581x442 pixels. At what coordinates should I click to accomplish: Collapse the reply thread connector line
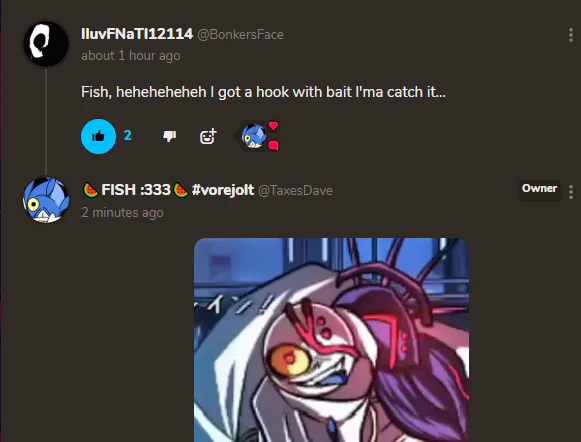pos(46,122)
